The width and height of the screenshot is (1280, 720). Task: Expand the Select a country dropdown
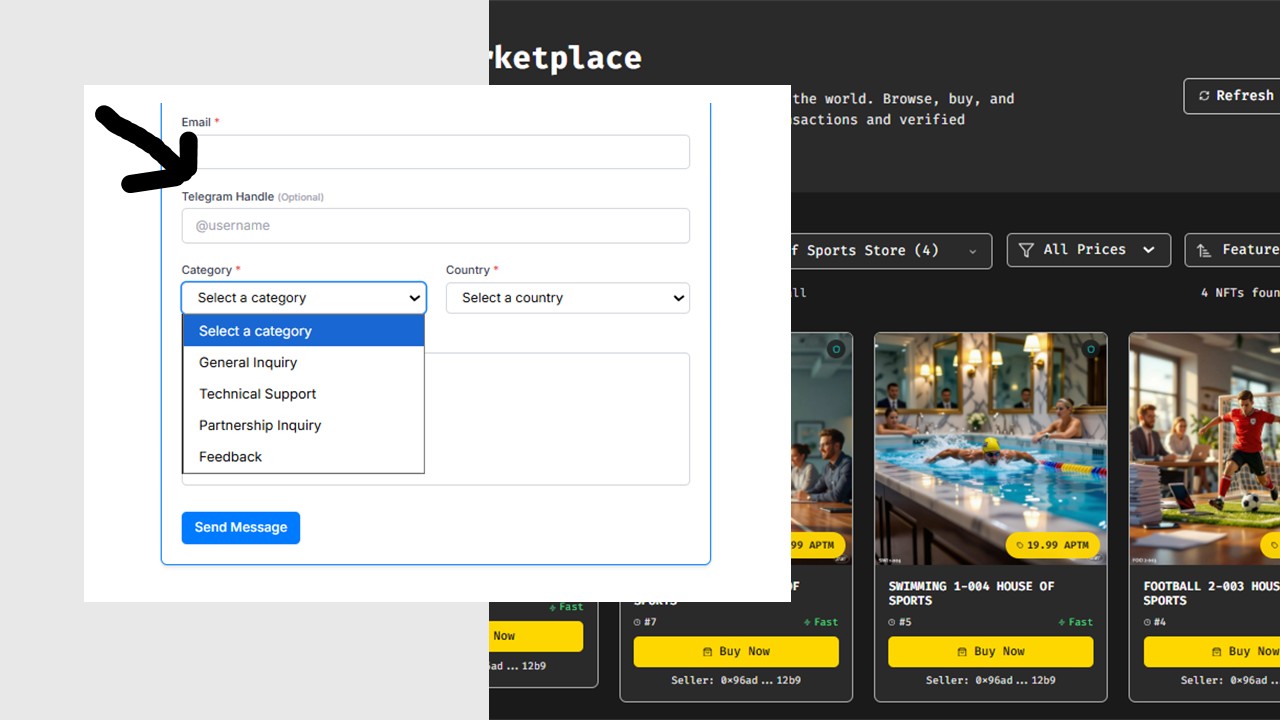coord(567,298)
